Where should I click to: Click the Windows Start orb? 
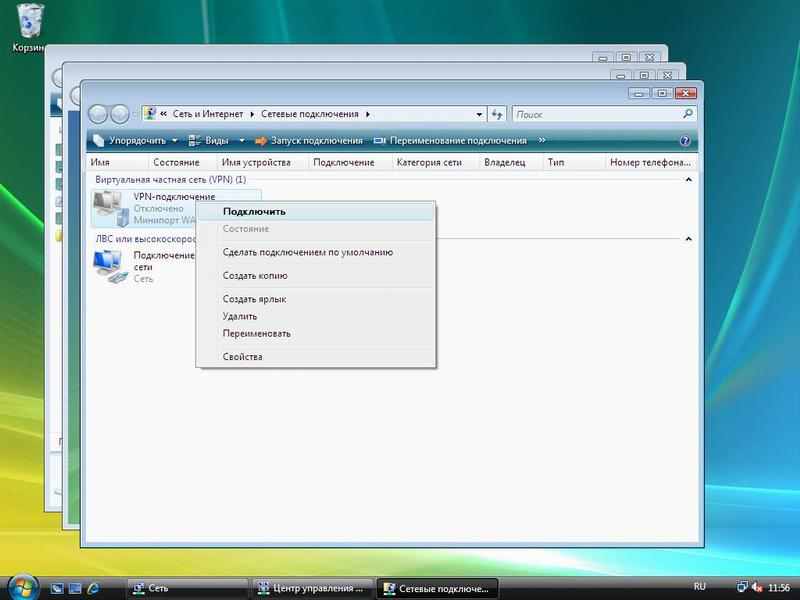point(23,587)
